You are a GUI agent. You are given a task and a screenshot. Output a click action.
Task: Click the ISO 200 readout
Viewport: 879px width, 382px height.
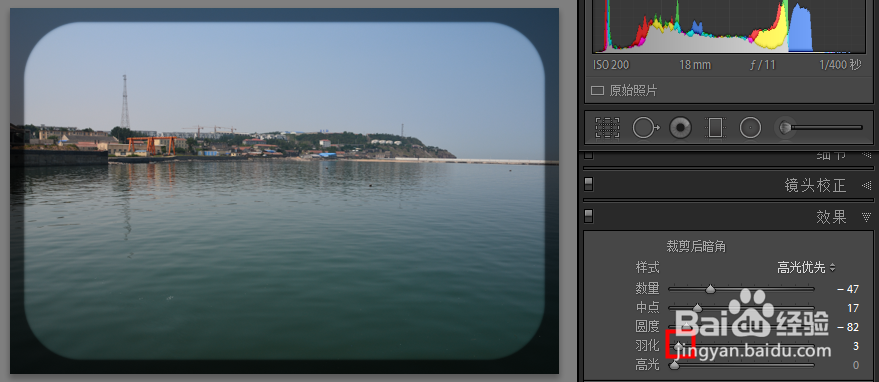click(x=611, y=65)
